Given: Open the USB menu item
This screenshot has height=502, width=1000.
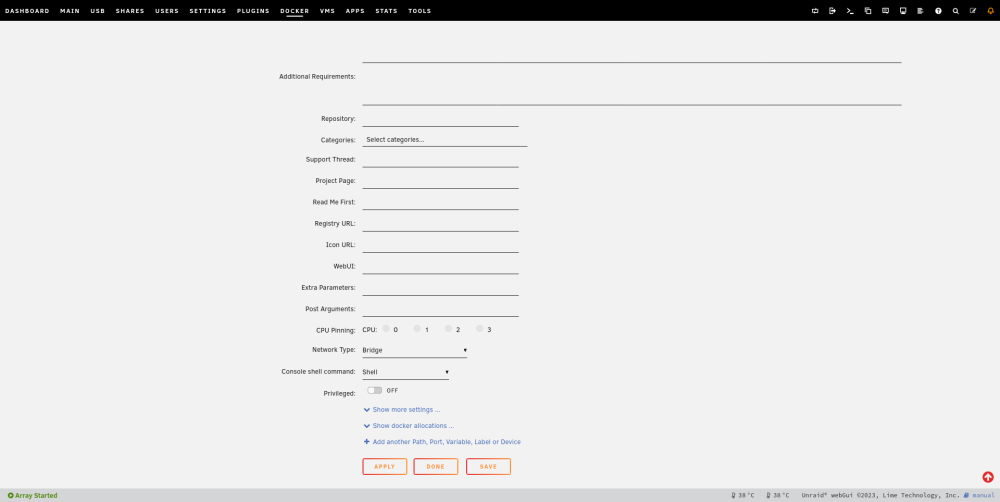Looking at the screenshot, I should (x=98, y=11).
